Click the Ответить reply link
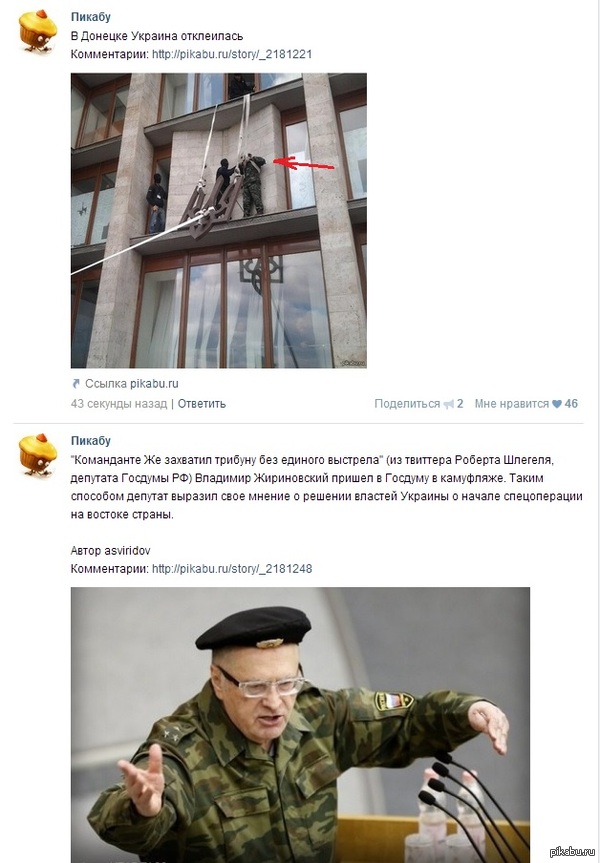600x863 pixels. pos(201,403)
